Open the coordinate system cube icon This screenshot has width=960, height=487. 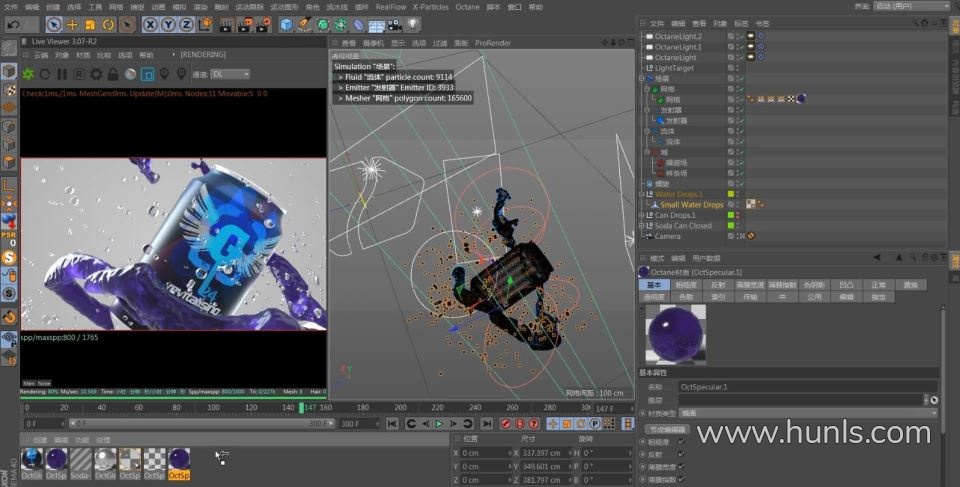coord(206,25)
